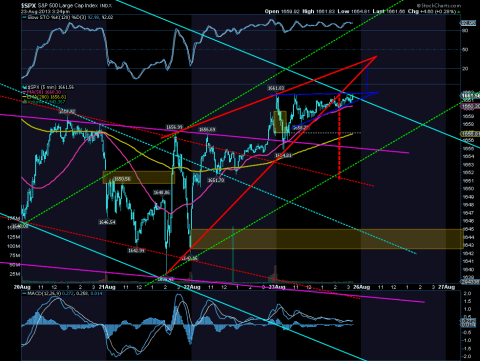This screenshot has height=361, width=480.
Task: Select the MACD(12,26,9) indicator legend
Action: coord(63,293)
